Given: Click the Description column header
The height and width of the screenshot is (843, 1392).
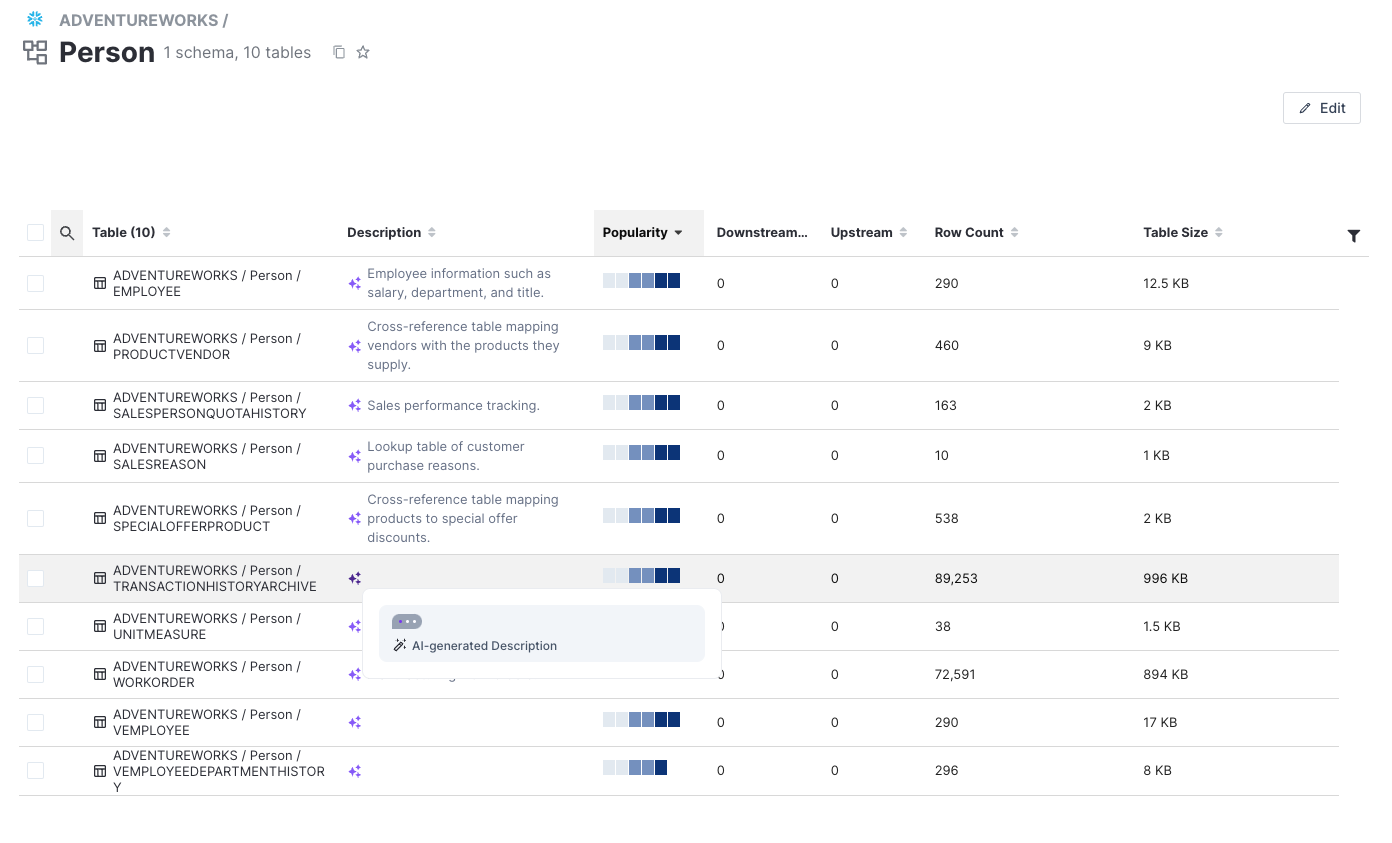Looking at the screenshot, I should click(384, 233).
